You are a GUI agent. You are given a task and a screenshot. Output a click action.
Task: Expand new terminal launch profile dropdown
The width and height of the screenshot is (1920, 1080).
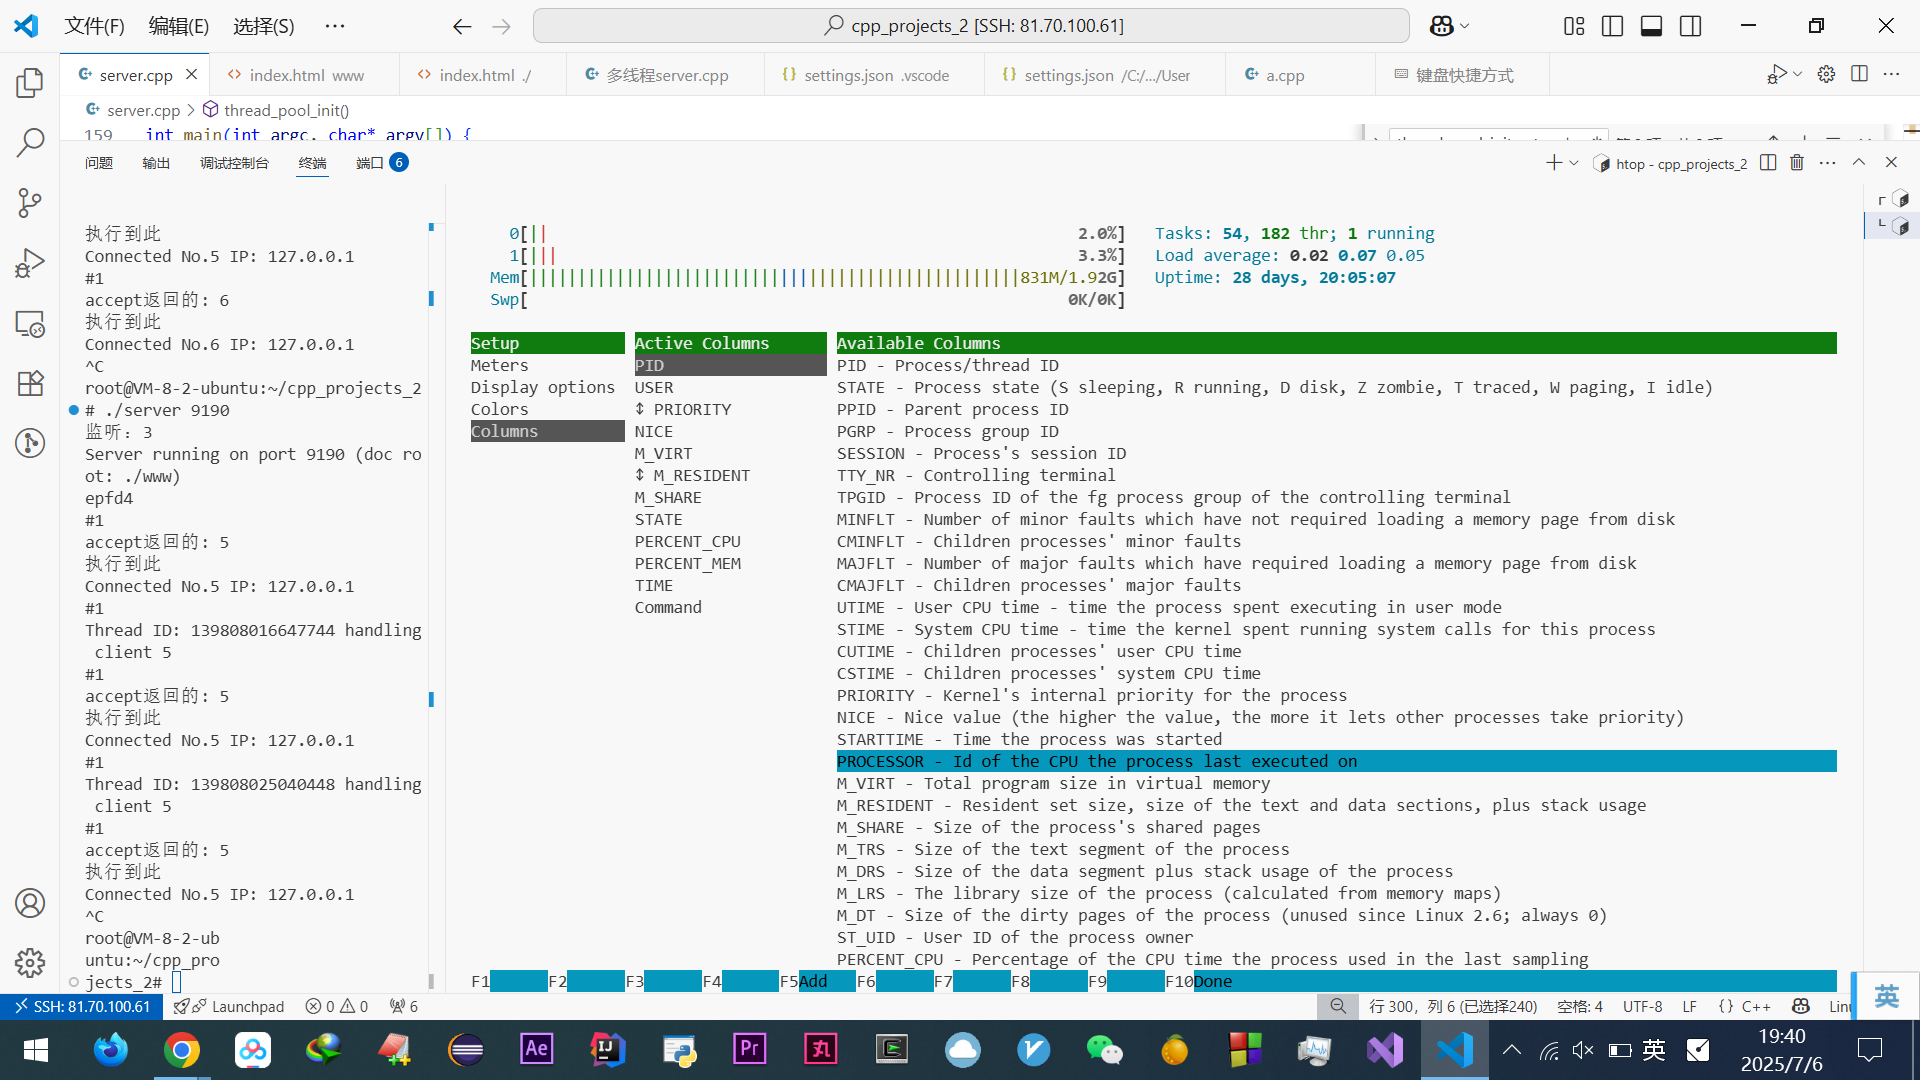(1574, 163)
